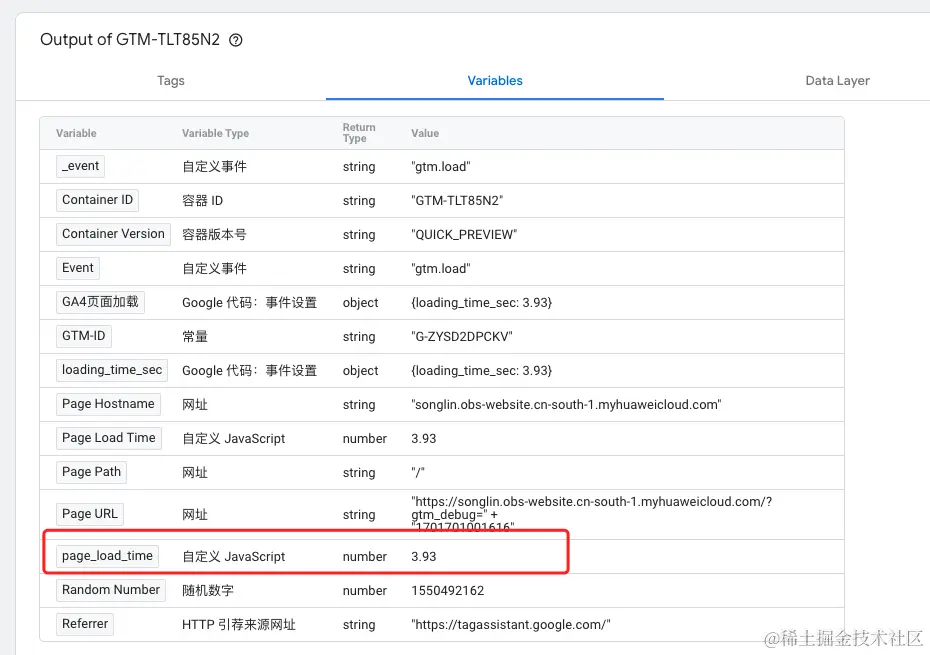This screenshot has height=655, width=930.
Task: Click the HTTP 引荐来源网址 type cell
Action: click(x=238, y=625)
